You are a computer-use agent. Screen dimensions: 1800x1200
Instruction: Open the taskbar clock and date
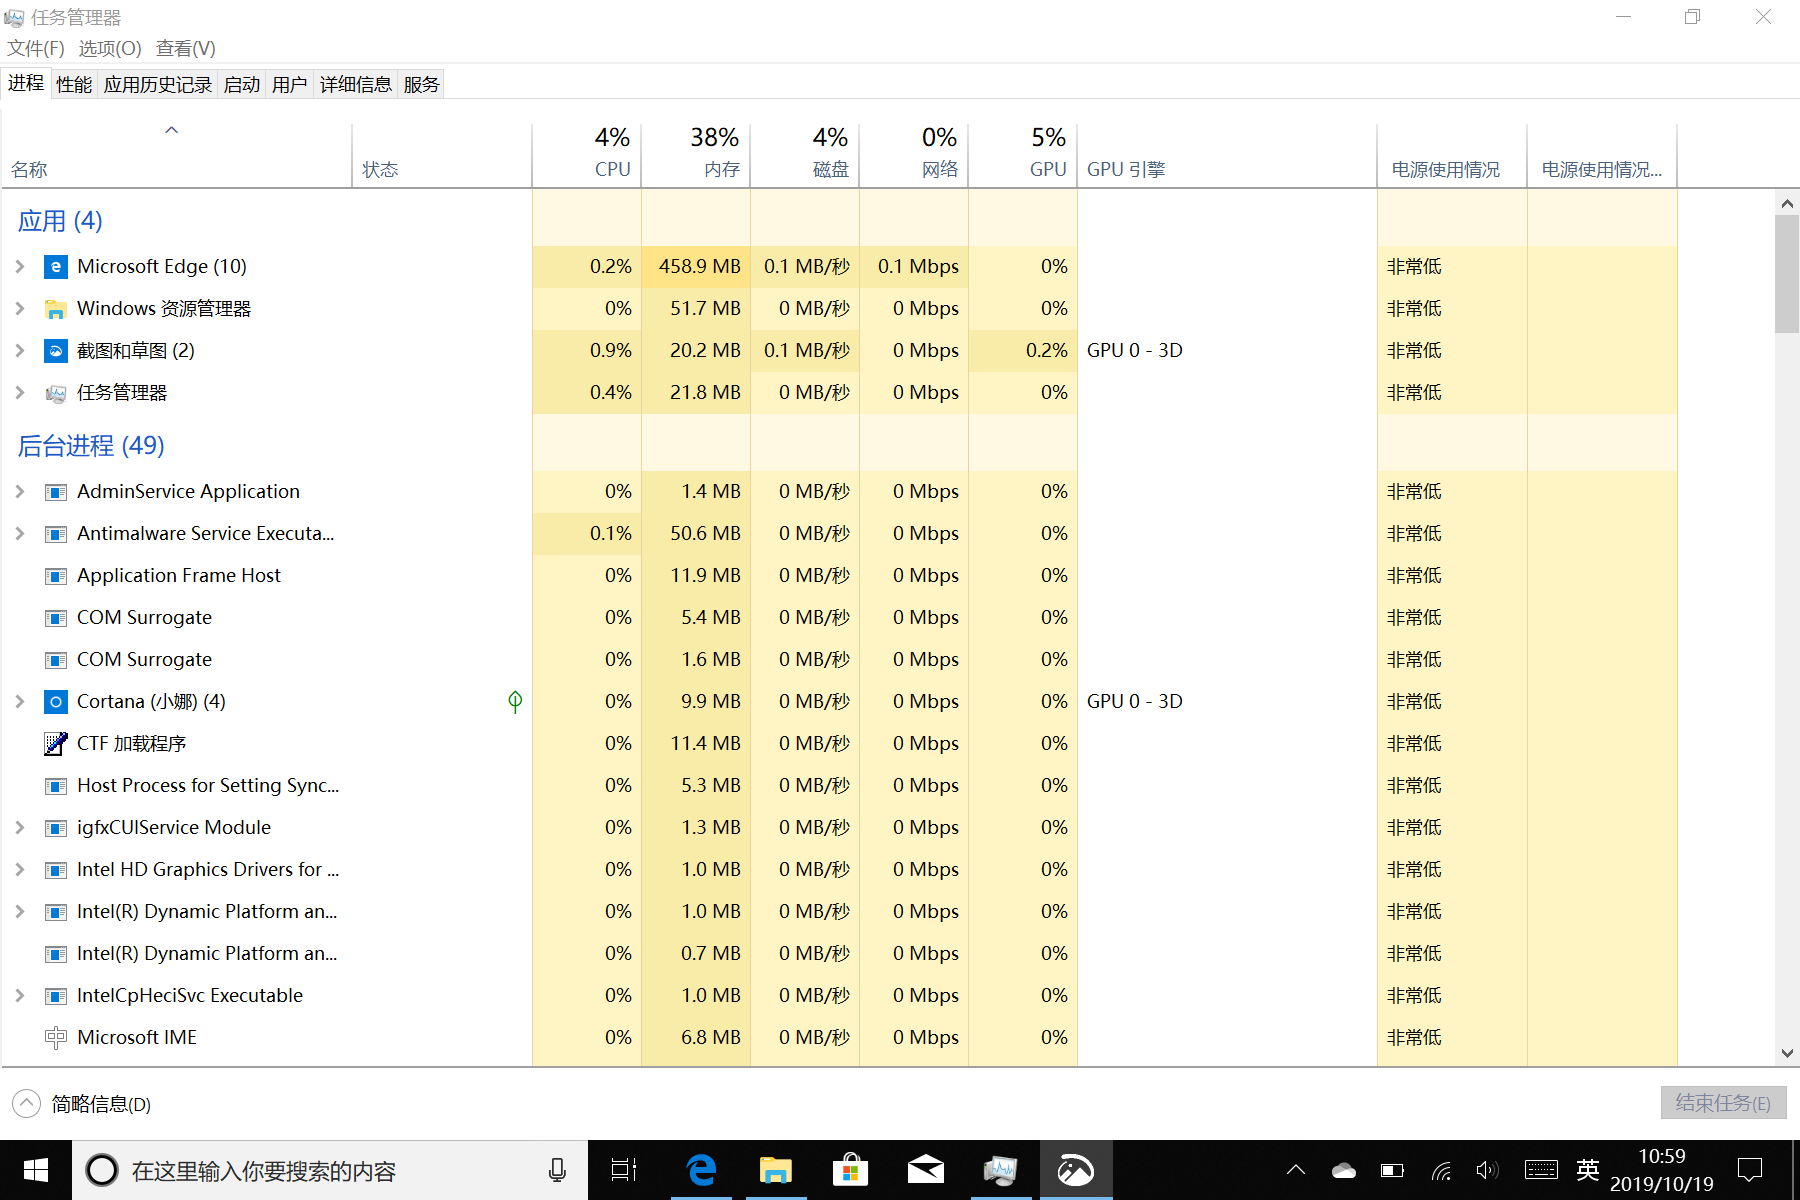(1662, 1170)
